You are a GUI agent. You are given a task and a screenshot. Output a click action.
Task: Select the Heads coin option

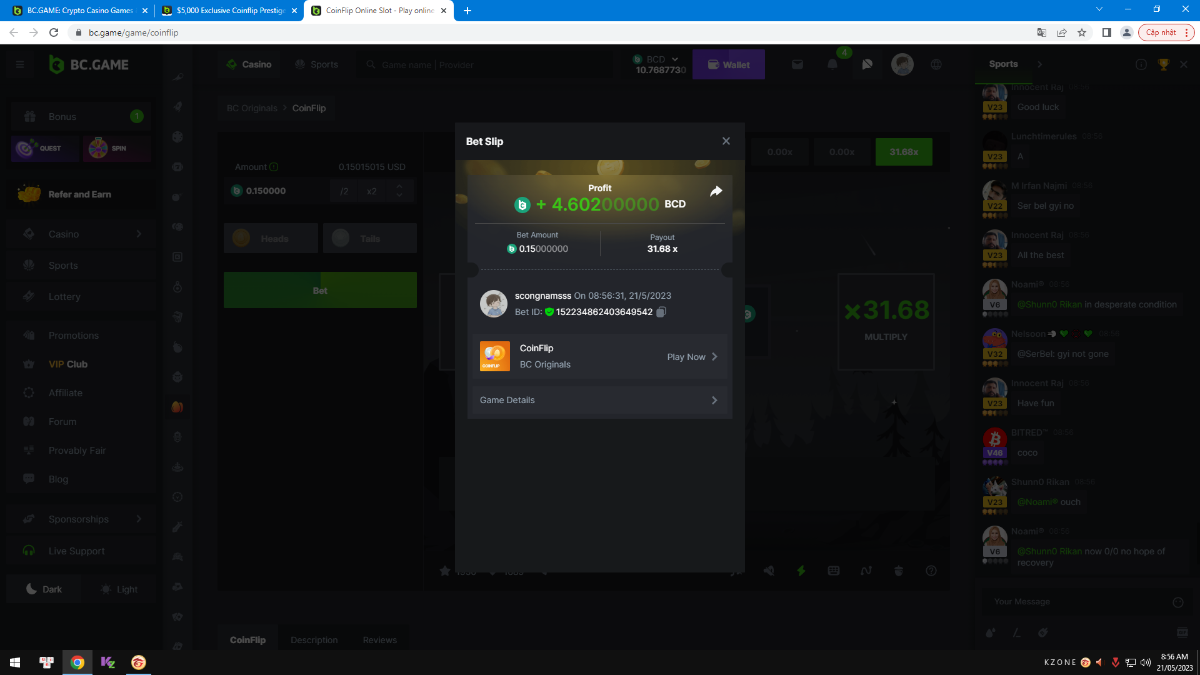270,238
